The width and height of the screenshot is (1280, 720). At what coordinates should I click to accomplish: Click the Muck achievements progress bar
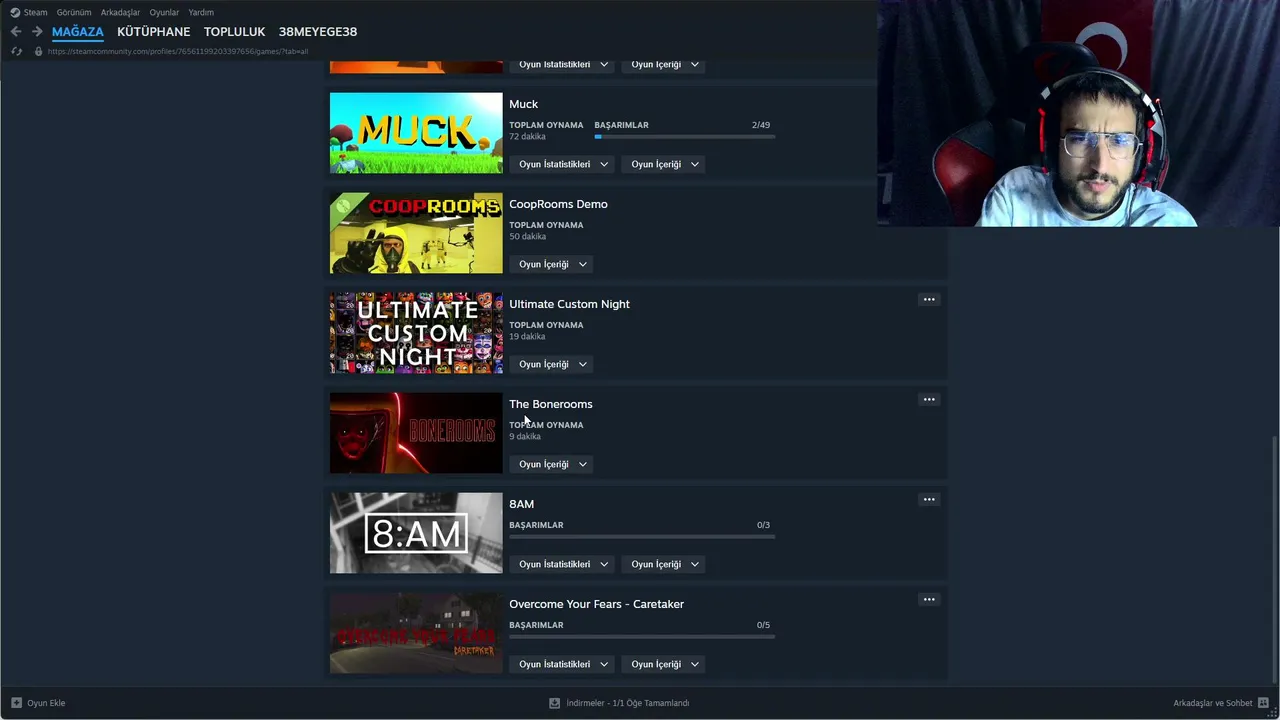click(684, 136)
